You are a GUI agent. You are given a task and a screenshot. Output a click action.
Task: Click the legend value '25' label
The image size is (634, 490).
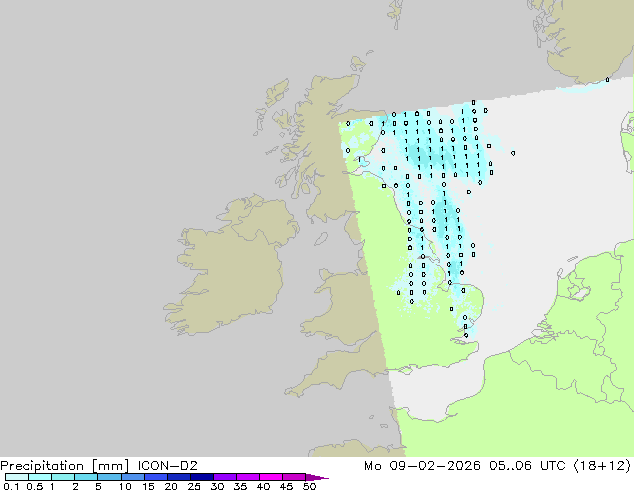pyautogui.click(x=194, y=486)
